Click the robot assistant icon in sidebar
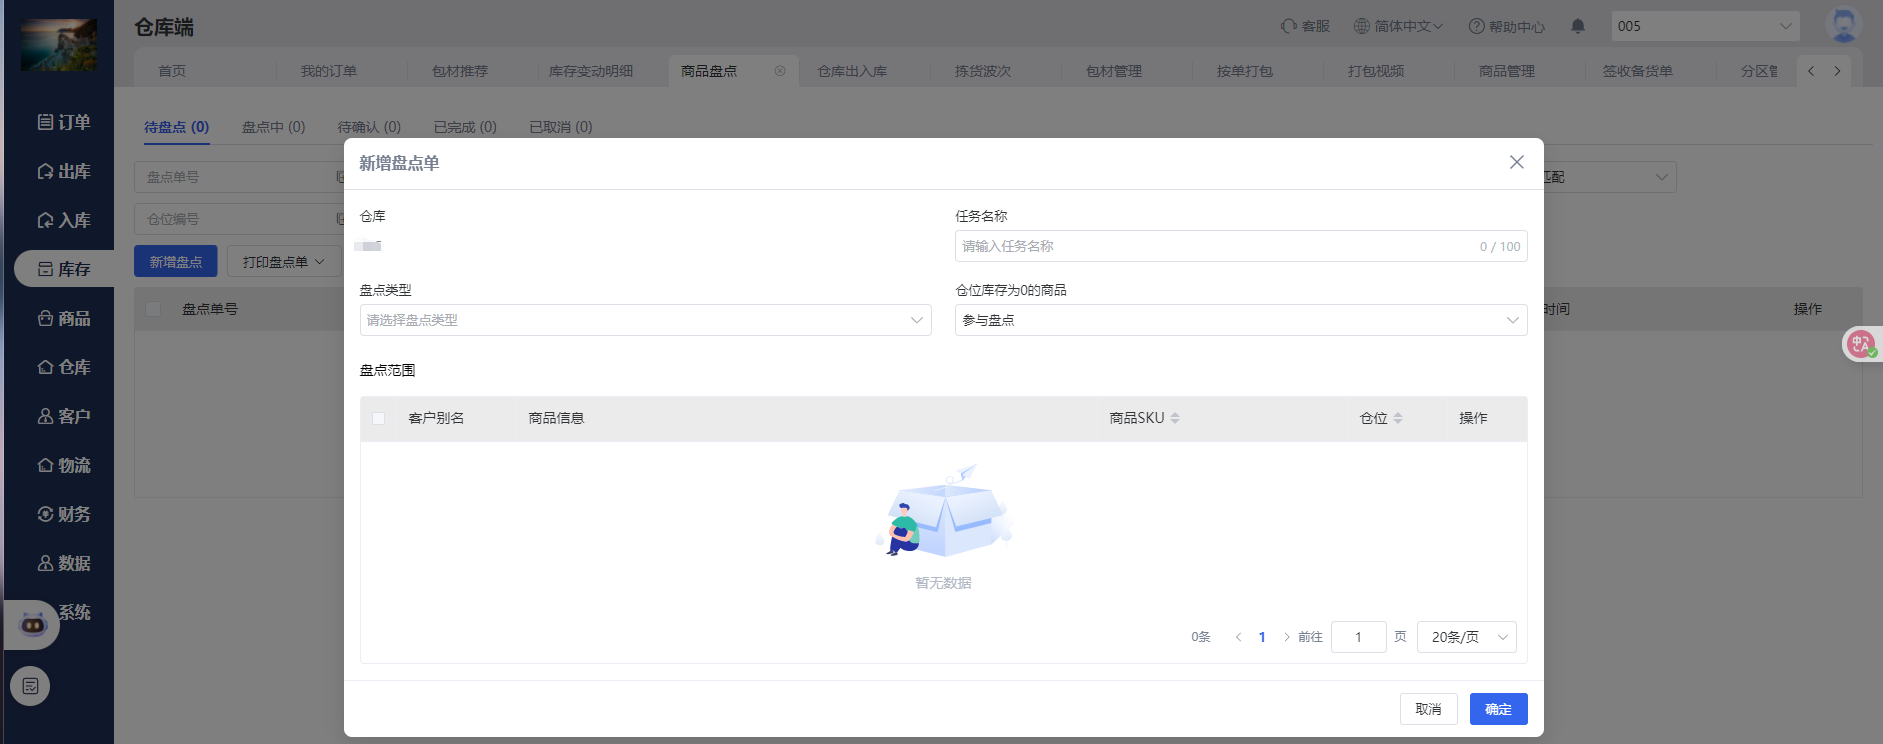The image size is (1883, 744). coord(33,625)
